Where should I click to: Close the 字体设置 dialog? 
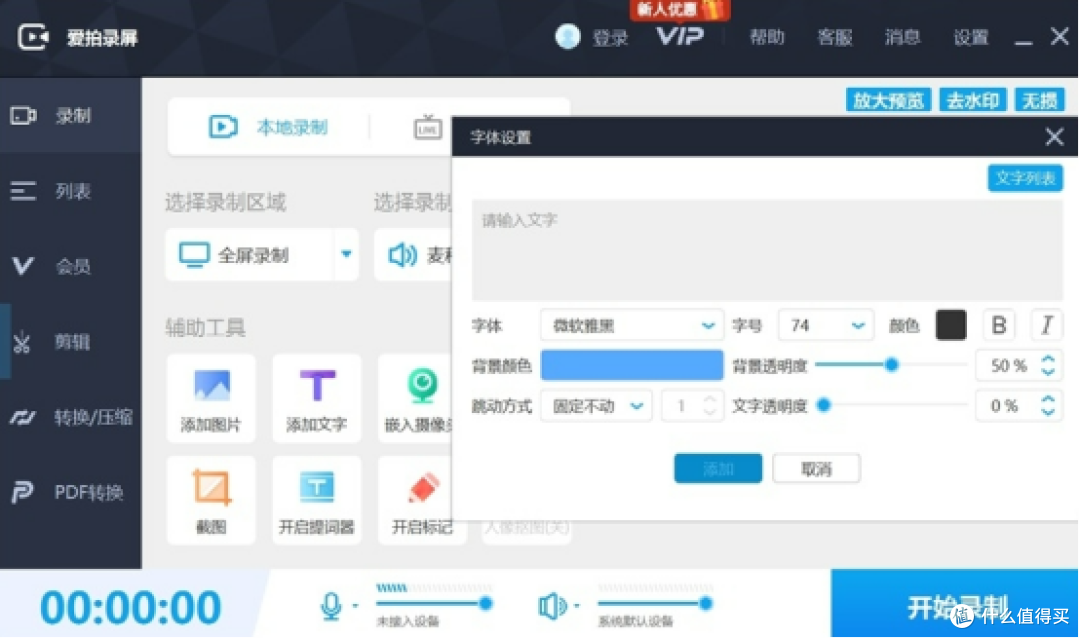[1054, 137]
